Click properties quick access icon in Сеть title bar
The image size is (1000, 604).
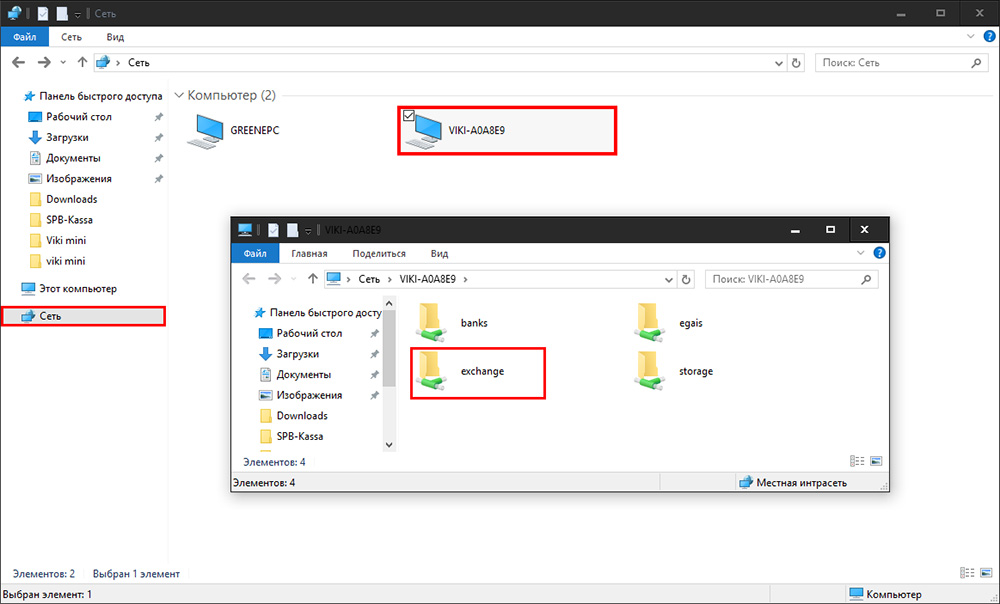[43, 13]
